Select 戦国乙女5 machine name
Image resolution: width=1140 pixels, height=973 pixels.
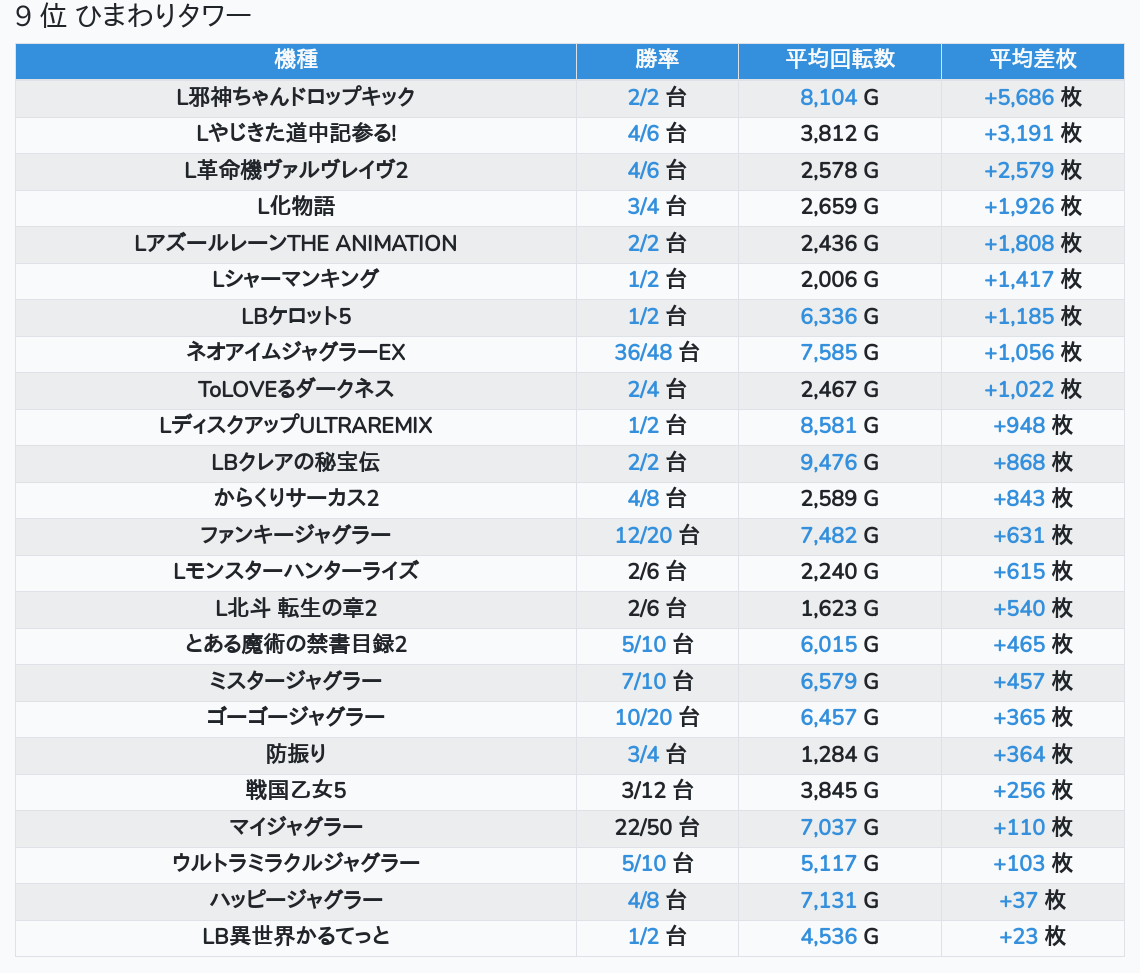[x=296, y=791]
